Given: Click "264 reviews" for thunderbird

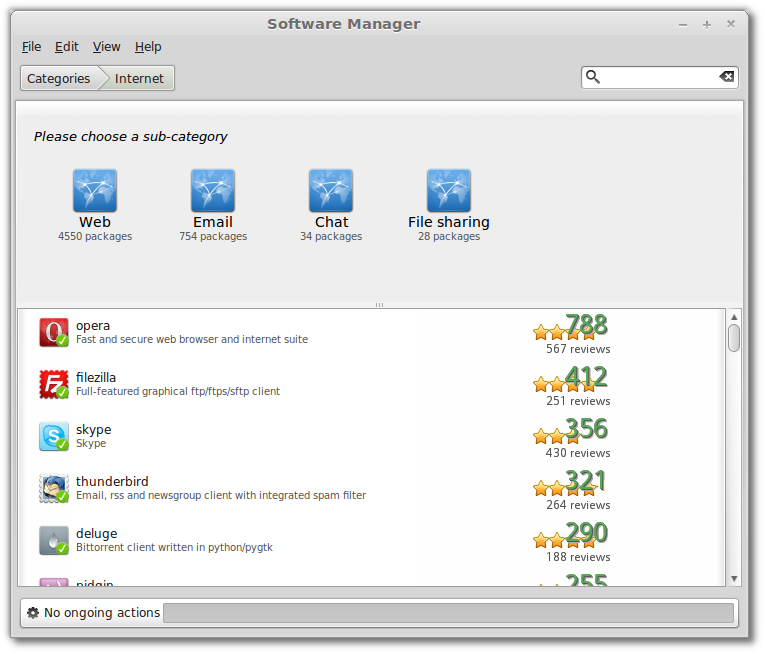Looking at the screenshot, I should tap(578, 505).
